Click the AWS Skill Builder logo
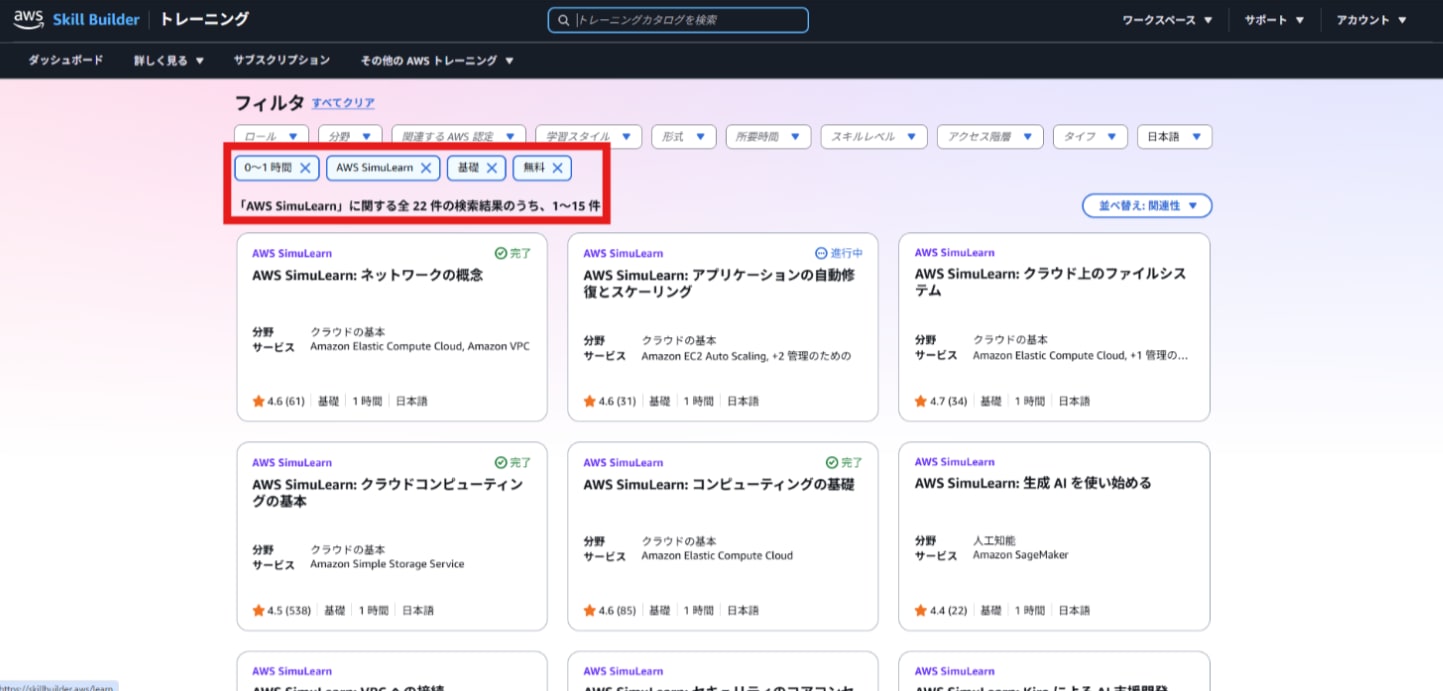This screenshot has height=691, width=1443. (x=77, y=19)
